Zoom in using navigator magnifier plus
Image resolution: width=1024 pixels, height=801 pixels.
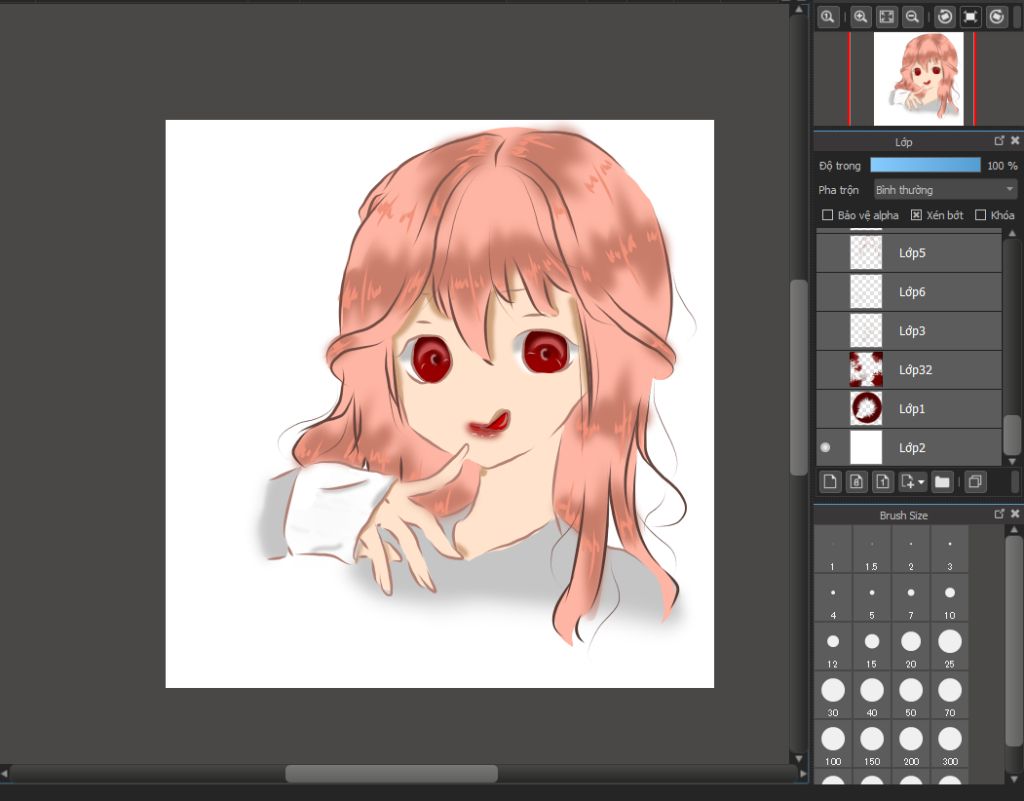[861, 17]
